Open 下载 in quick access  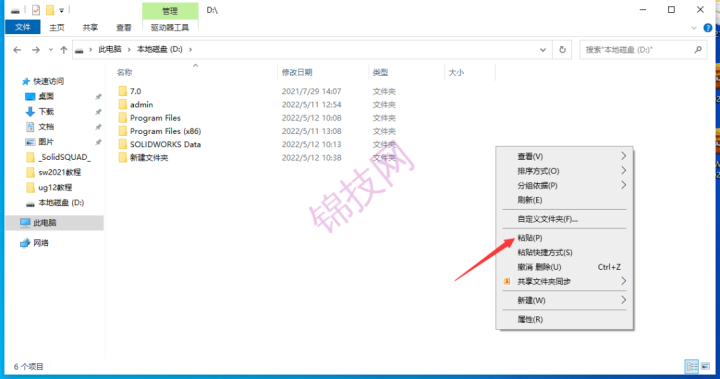46,112
